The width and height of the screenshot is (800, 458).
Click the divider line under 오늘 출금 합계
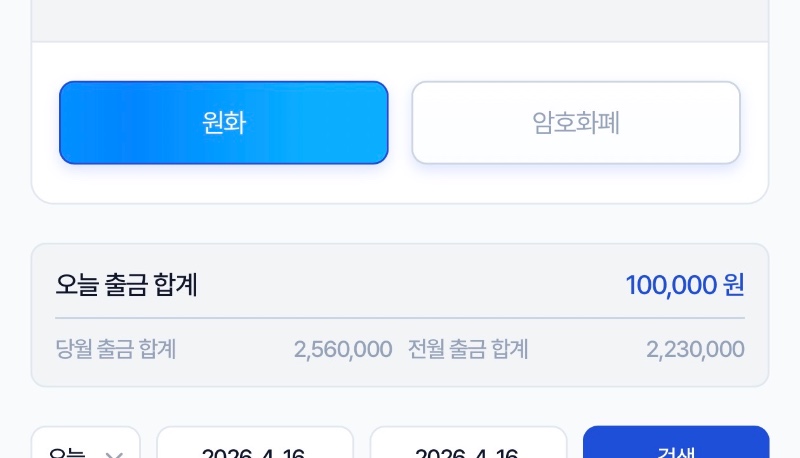tap(400, 318)
